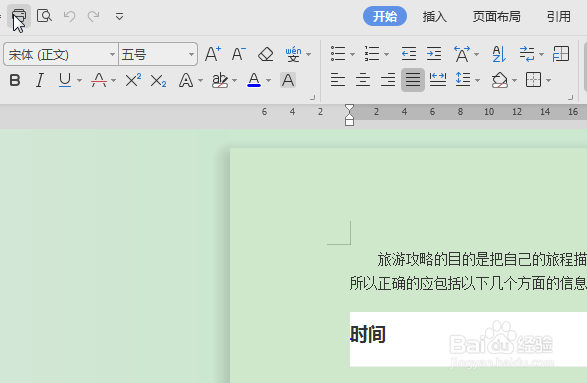587x383 pixels.
Task: Toggle justify alignment
Action: (x=413, y=80)
